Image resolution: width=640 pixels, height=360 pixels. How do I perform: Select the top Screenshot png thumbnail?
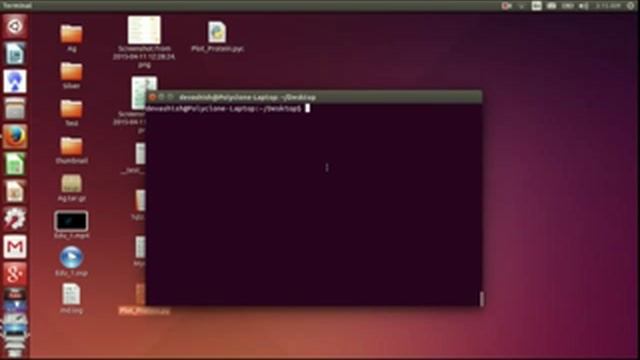pyautogui.click(x=144, y=30)
